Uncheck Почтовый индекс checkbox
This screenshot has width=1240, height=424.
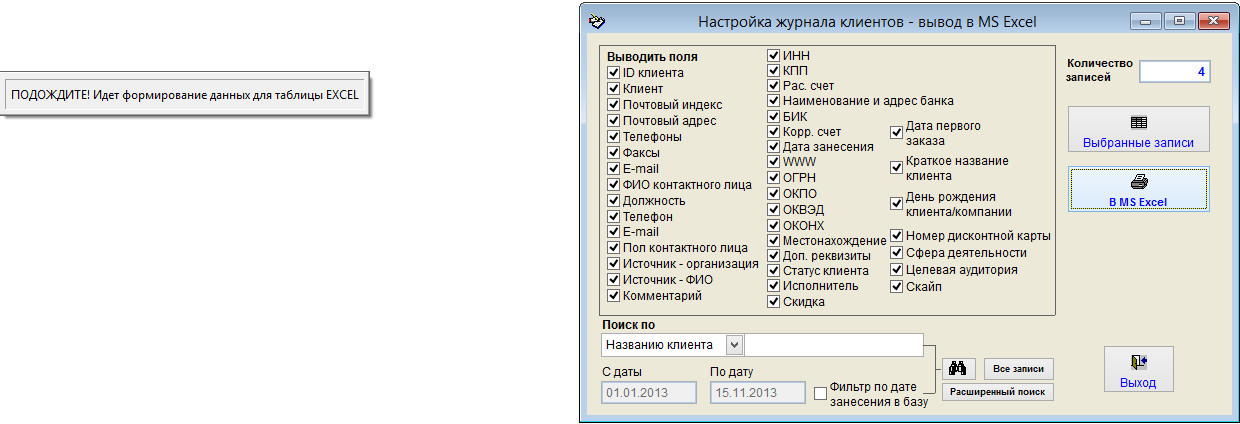(x=614, y=105)
